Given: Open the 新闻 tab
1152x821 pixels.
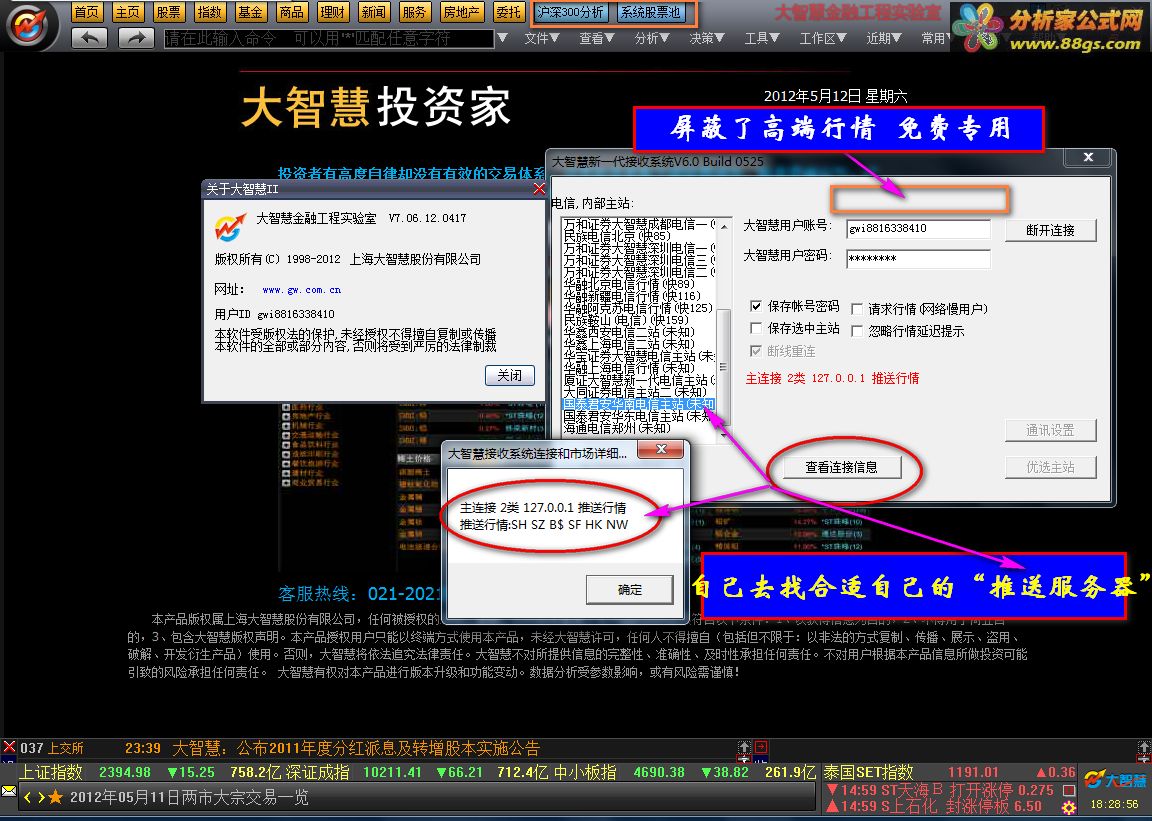Looking at the screenshot, I should (x=373, y=12).
